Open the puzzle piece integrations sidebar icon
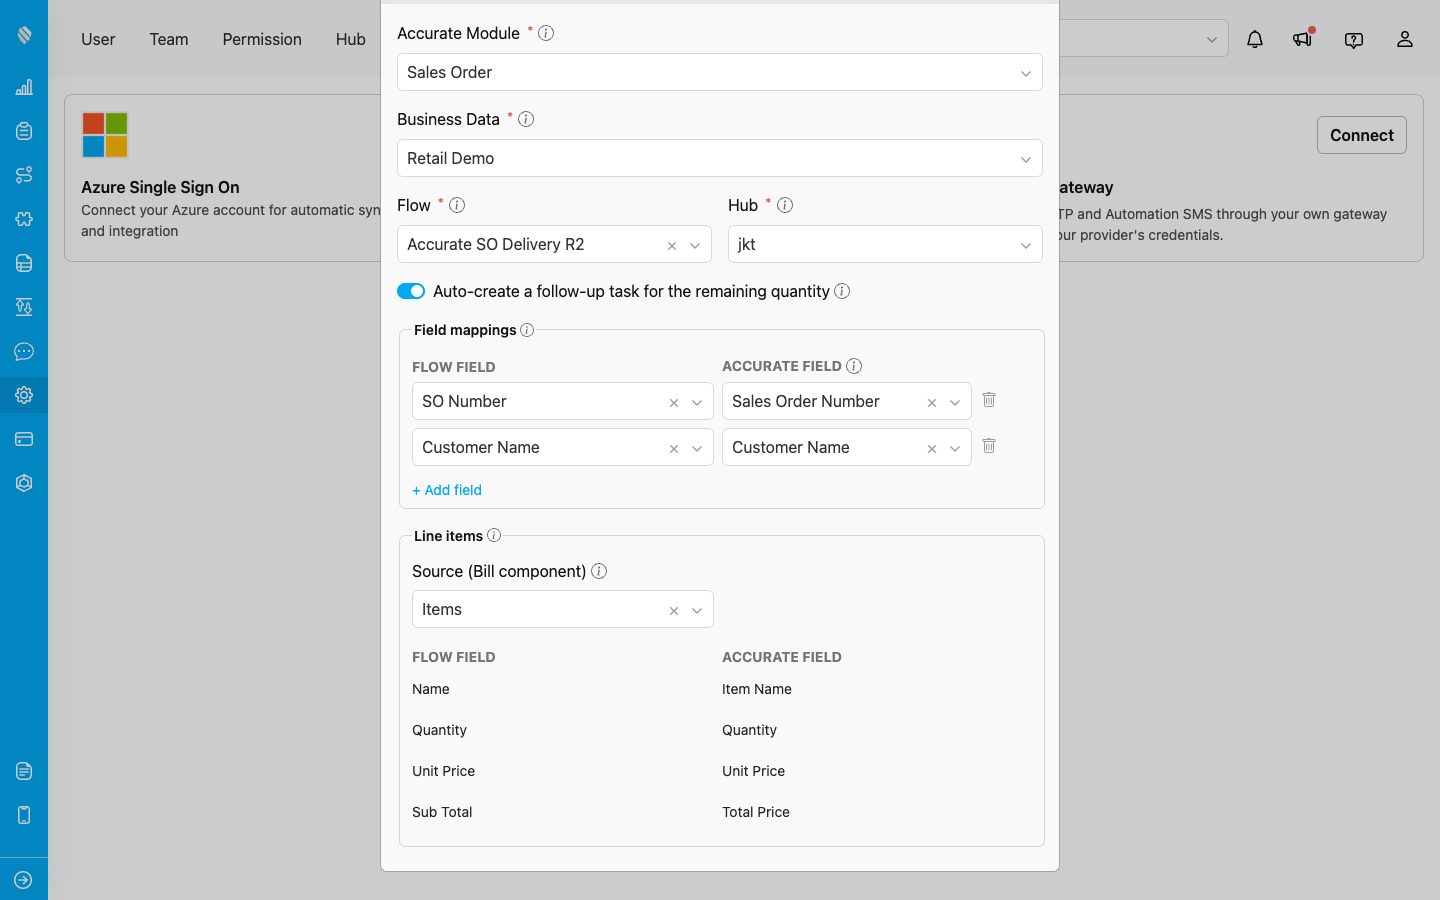1440x900 pixels. tap(24, 219)
